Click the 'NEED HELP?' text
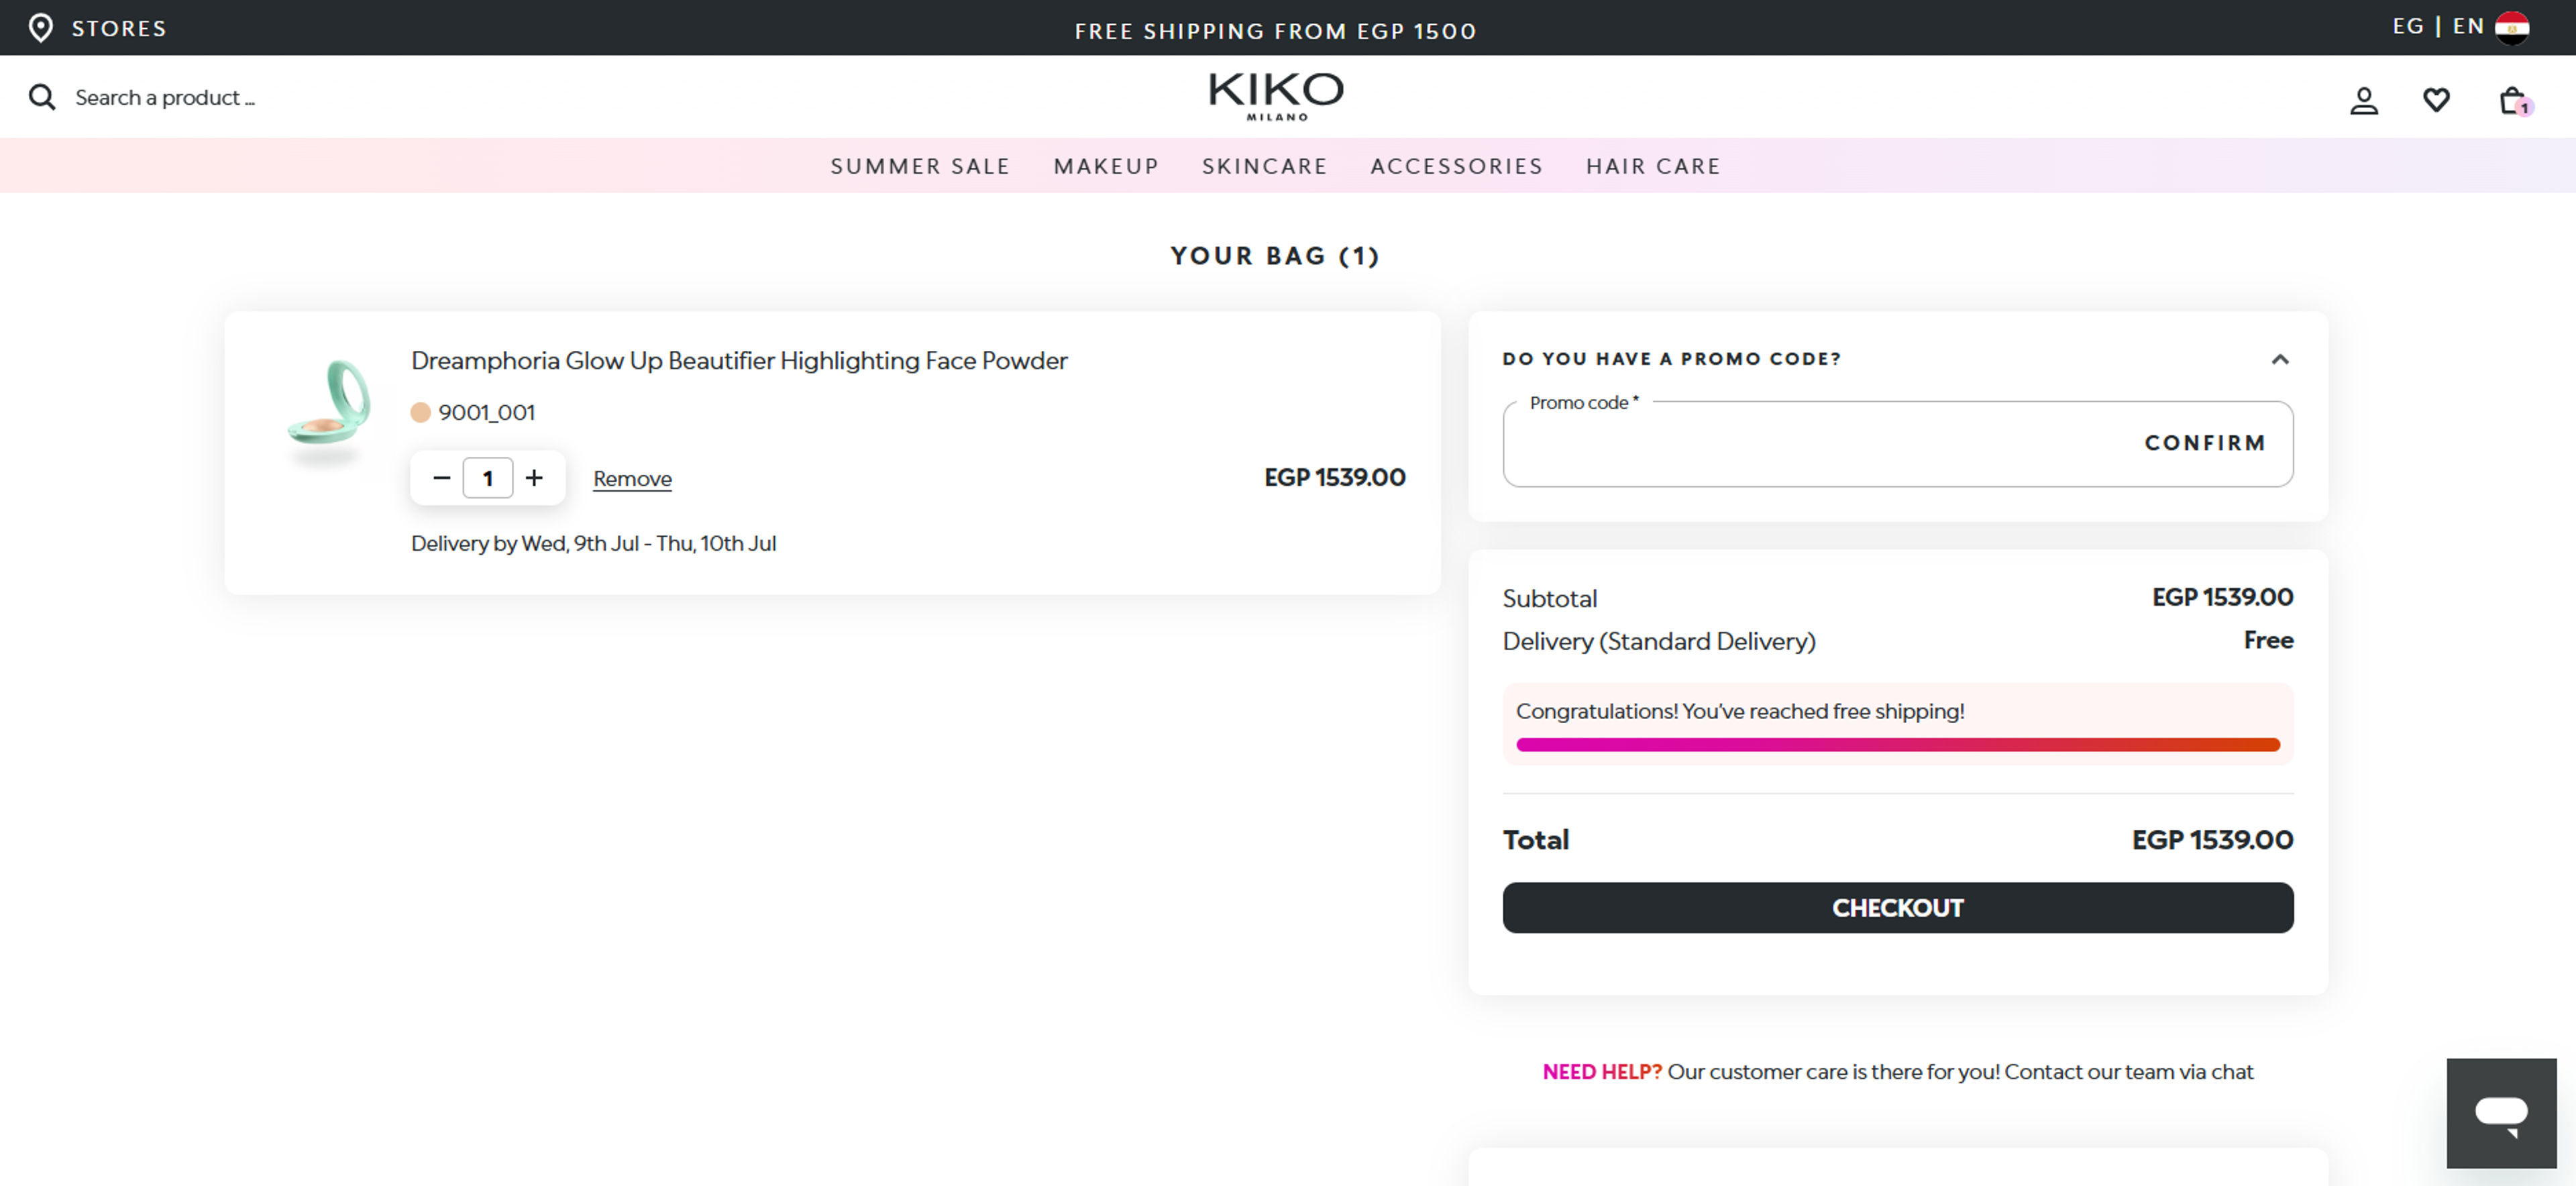2576x1186 pixels. click(1601, 1072)
